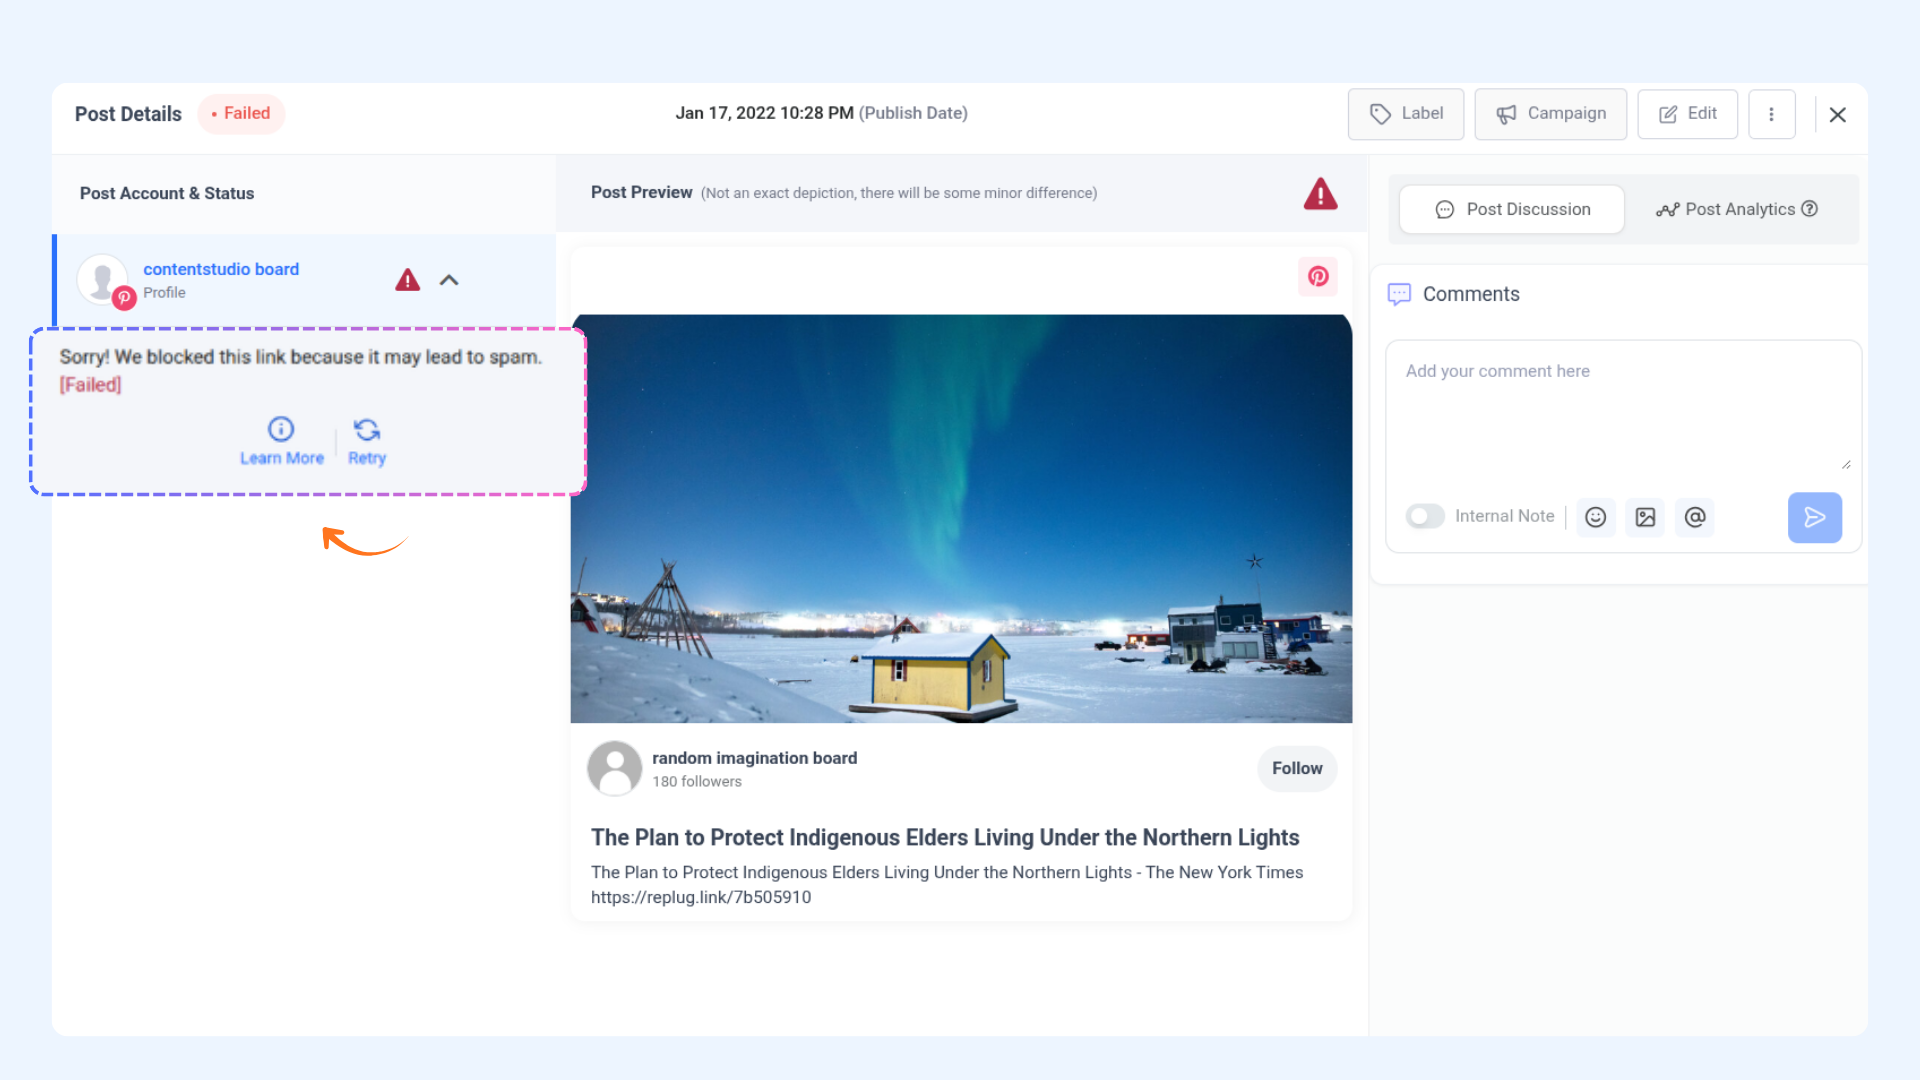The image size is (1920, 1080).
Task: Click warning icon beside contentstudio board
Action: (407, 280)
